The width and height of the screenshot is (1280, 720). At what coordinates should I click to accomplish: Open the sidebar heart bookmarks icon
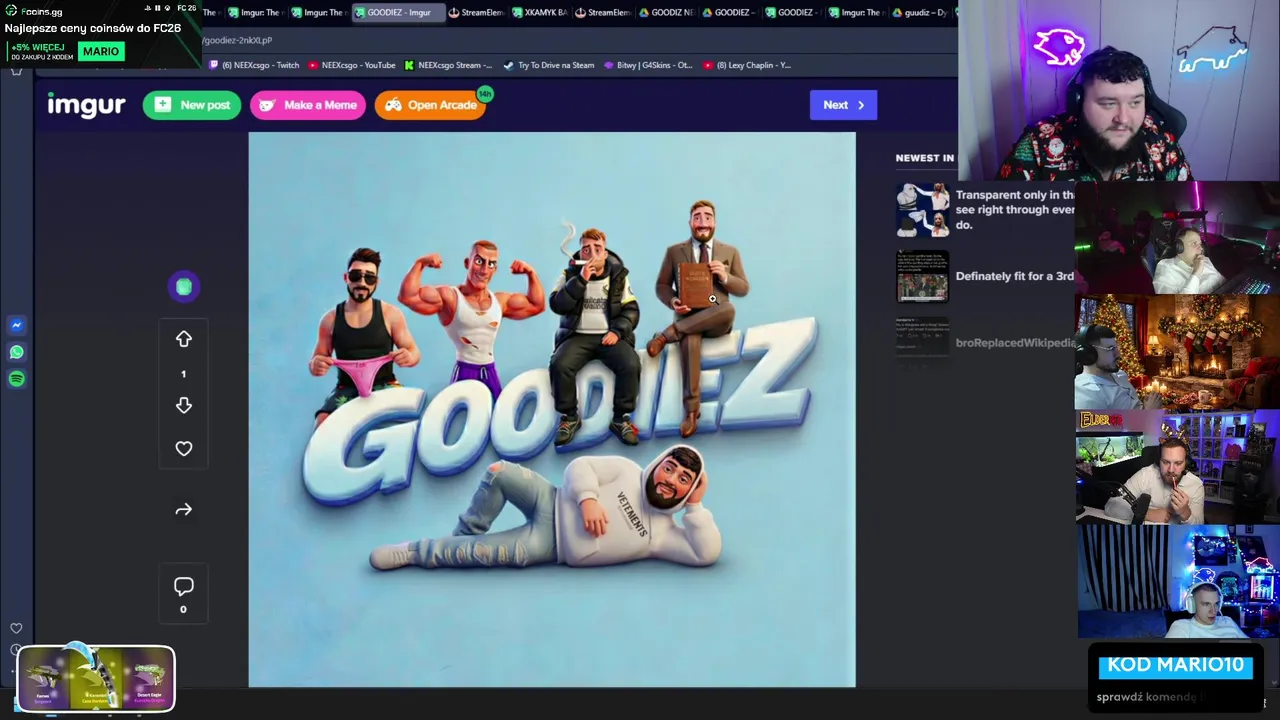(x=16, y=628)
